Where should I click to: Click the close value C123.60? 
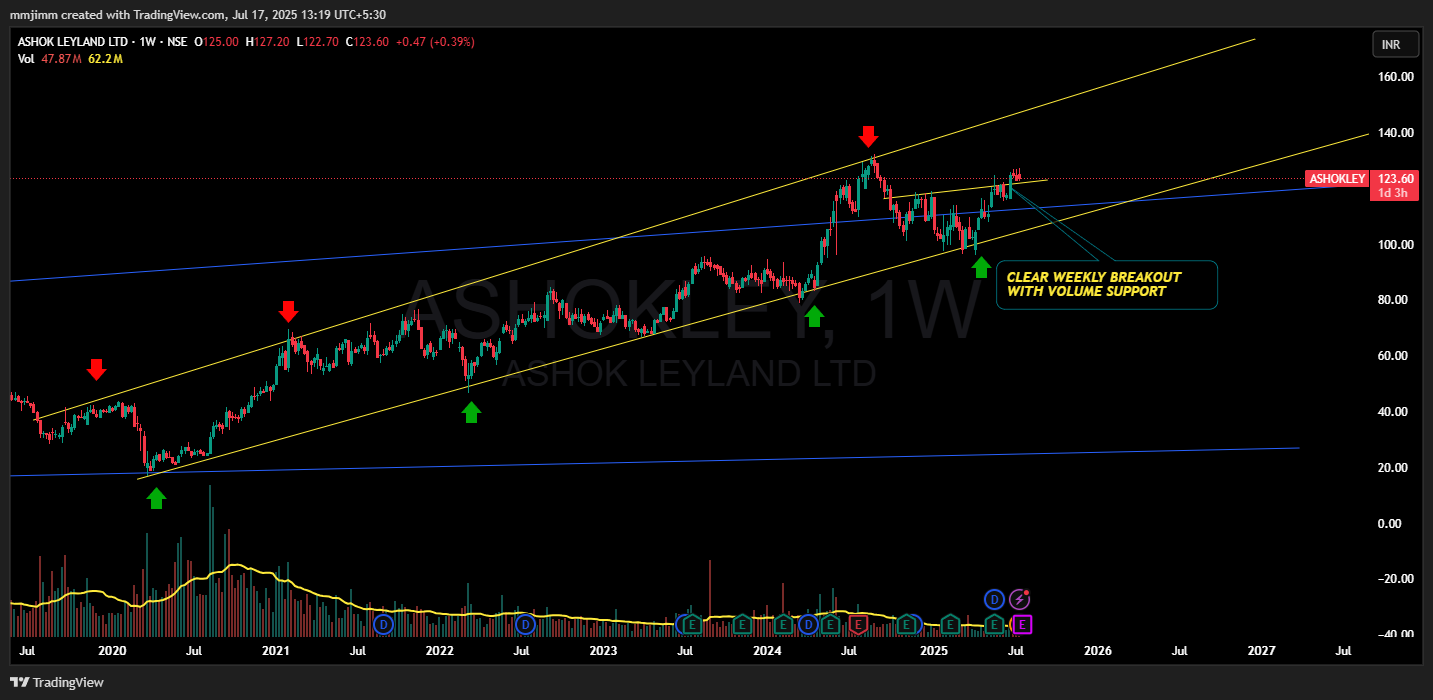(366, 42)
